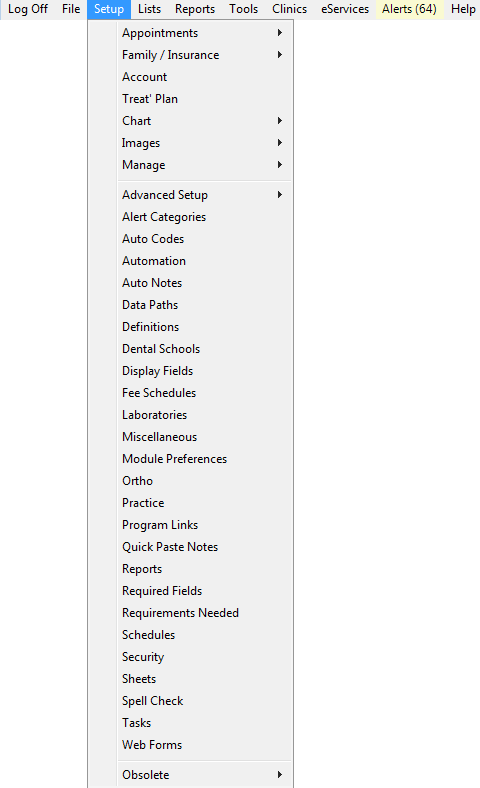Open the eServices menu
Viewport: 480px width, 788px height.
(x=345, y=9)
